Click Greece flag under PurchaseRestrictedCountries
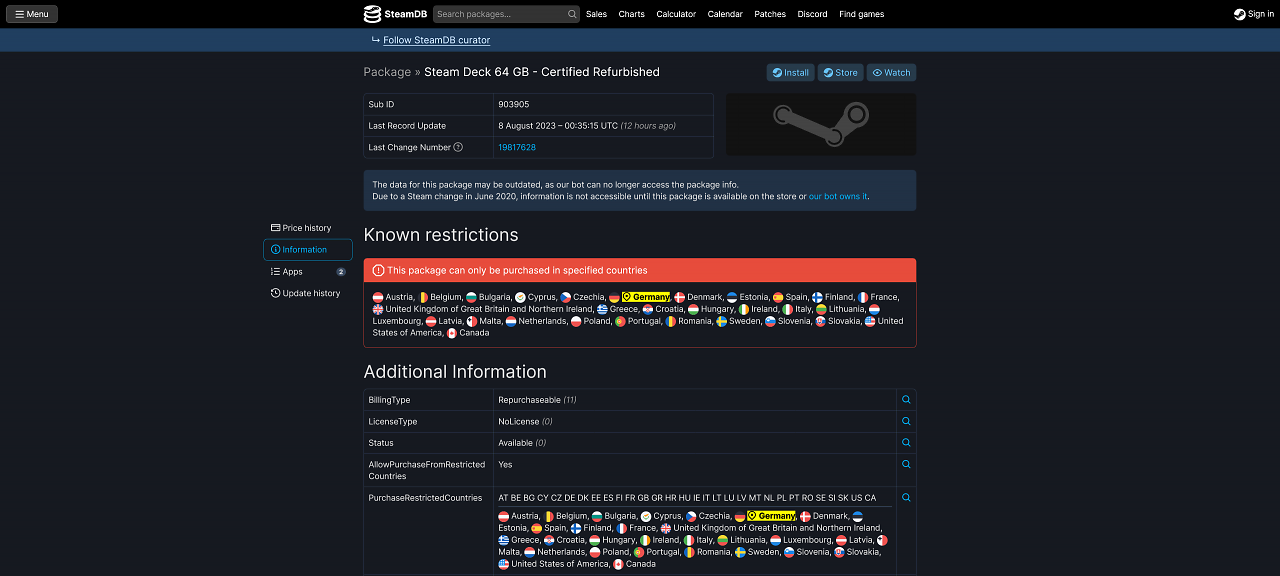Screen dimensions: 1280x576 pyautogui.click(x=504, y=540)
